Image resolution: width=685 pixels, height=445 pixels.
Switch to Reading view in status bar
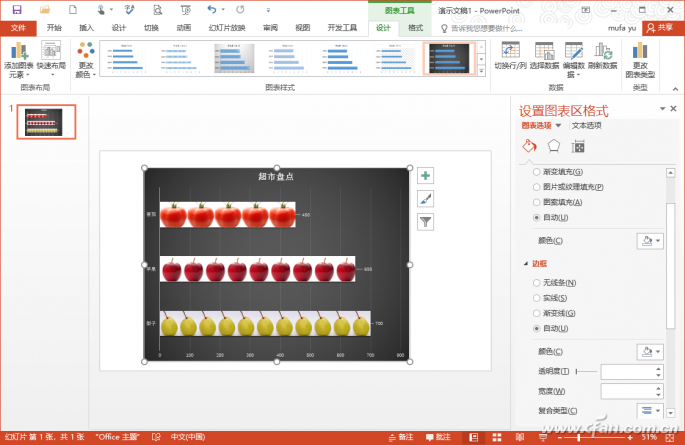tap(520, 437)
